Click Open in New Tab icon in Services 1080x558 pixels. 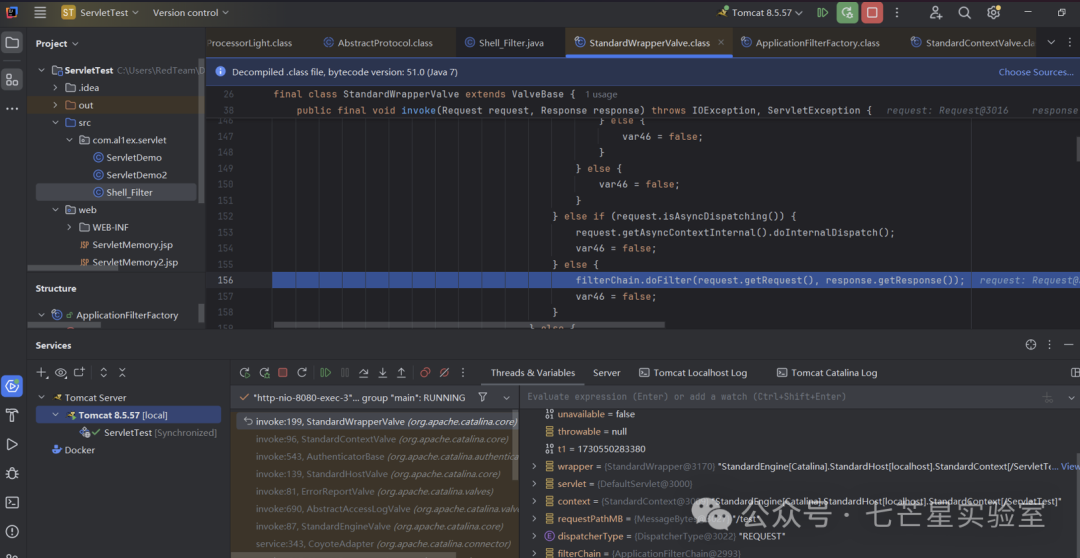[79, 373]
